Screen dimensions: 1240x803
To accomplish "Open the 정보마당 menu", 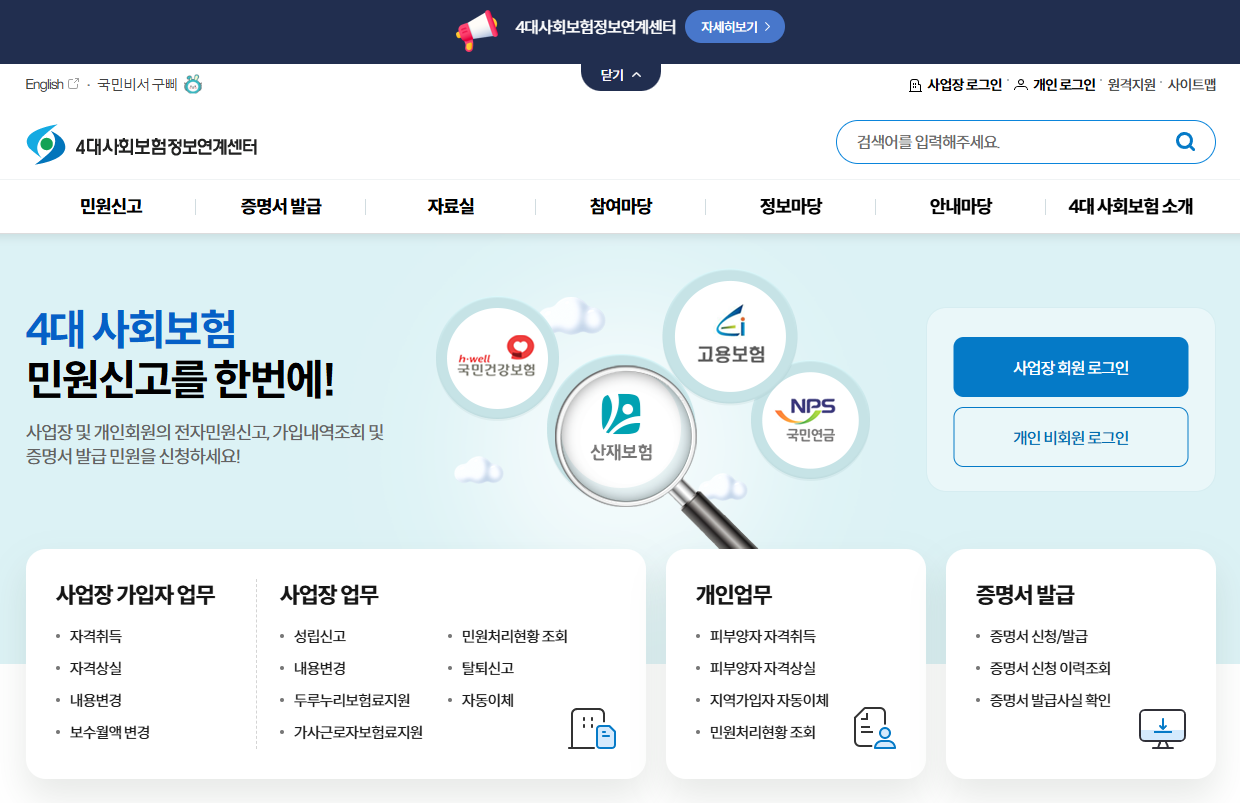I will pyautogui.click(x=791, y=206).
